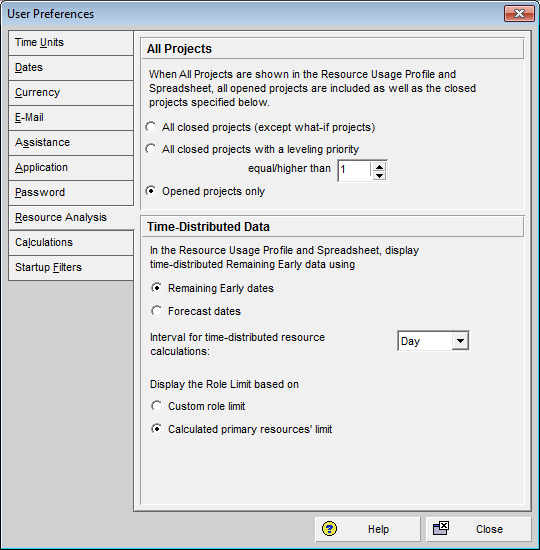Click 'Display the Role Limit based on' text
Viewport: 540px width, 550px height.
click(x=224, y=384)
